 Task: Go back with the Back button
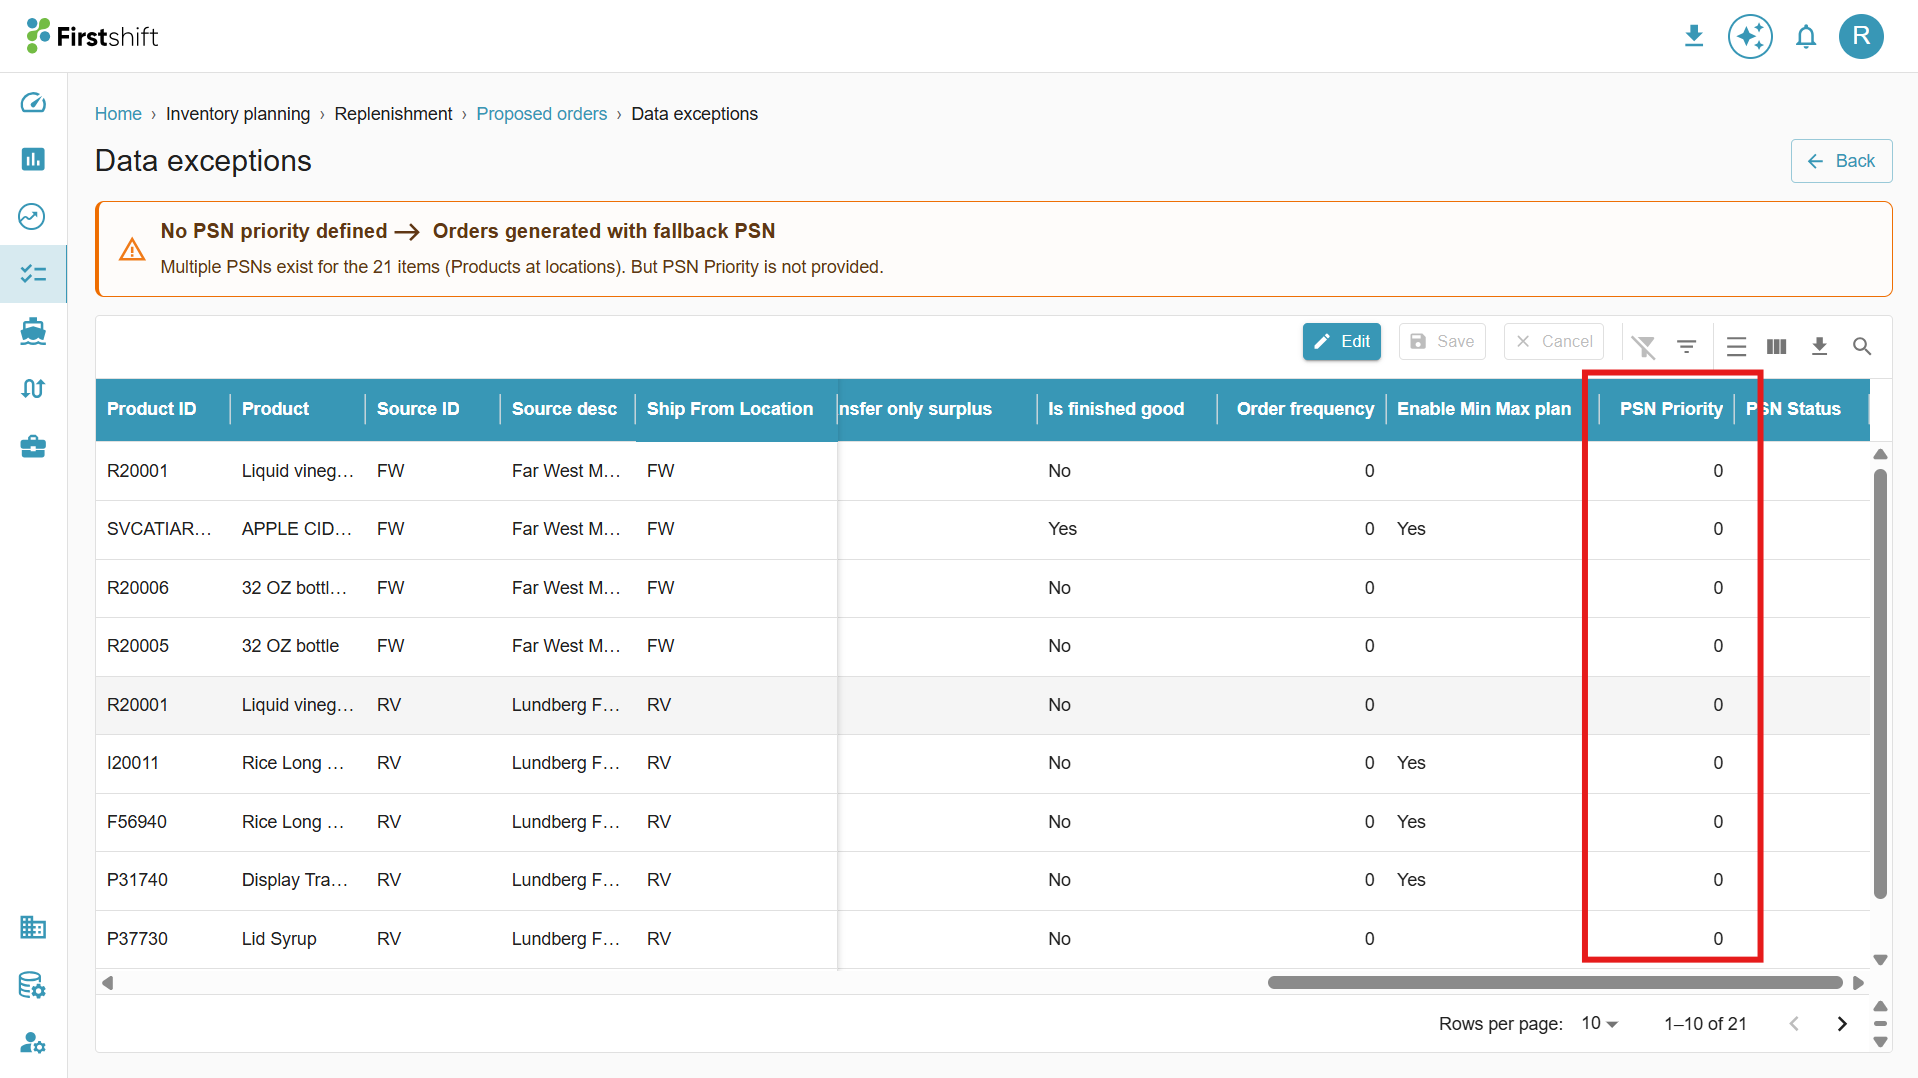tap(1841, 161)
